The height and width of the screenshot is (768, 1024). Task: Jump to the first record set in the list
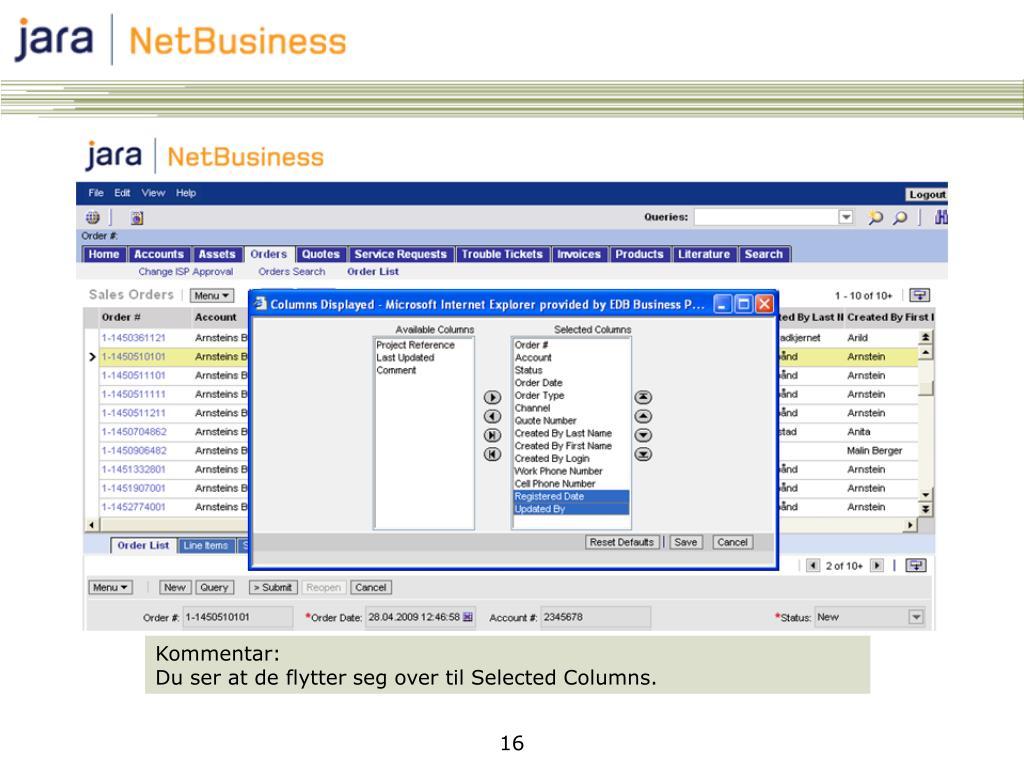tap(925, 338)
